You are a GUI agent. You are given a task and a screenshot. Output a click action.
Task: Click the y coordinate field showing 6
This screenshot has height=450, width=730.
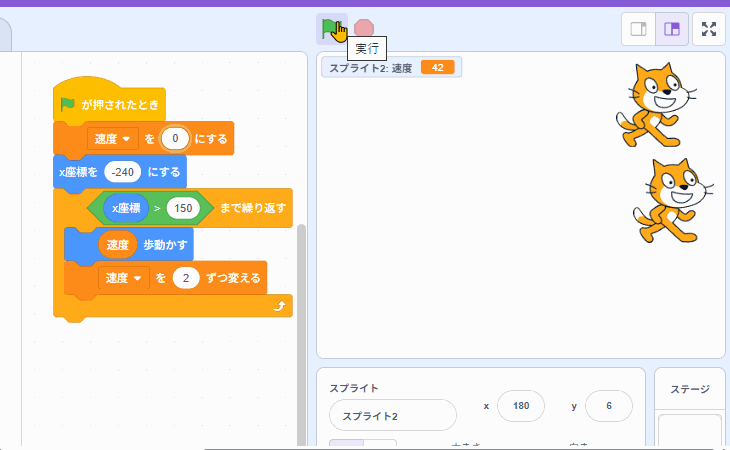pyautogui.click(x=608, y=406)
